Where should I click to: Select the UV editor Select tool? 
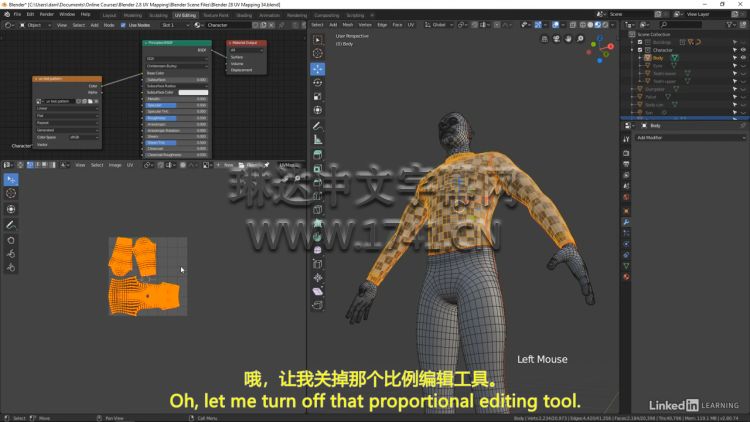pos(11,179)
